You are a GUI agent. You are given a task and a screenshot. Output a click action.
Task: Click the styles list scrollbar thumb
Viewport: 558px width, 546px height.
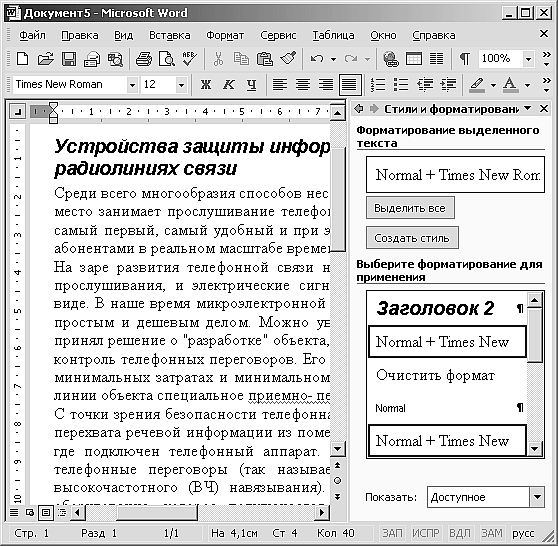535,335
